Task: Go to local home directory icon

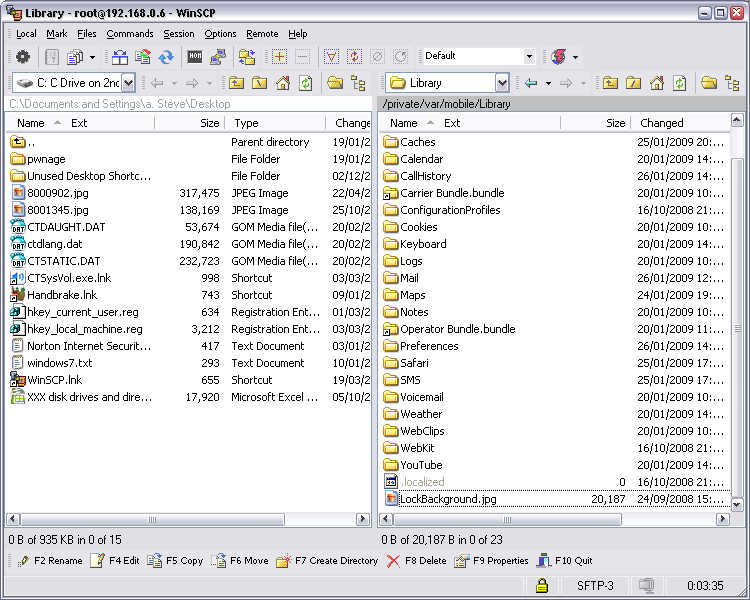Action: 283,83
